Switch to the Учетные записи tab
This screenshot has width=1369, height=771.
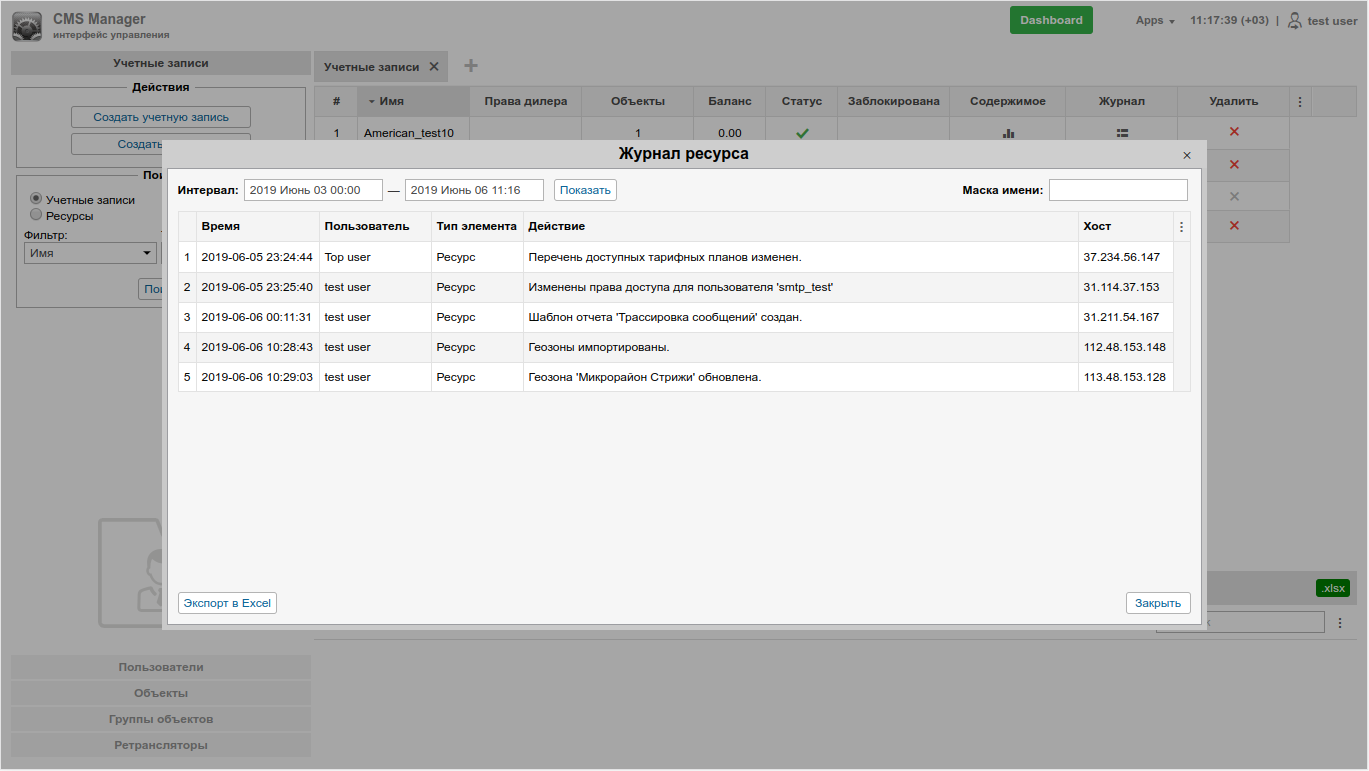(x=371, y=65)
